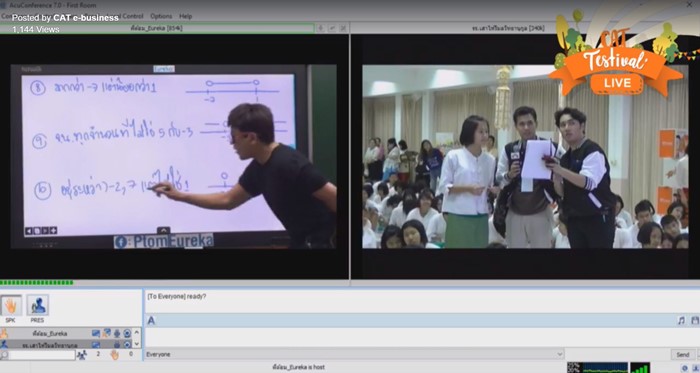Select the second participant row in list

point(66,344)
